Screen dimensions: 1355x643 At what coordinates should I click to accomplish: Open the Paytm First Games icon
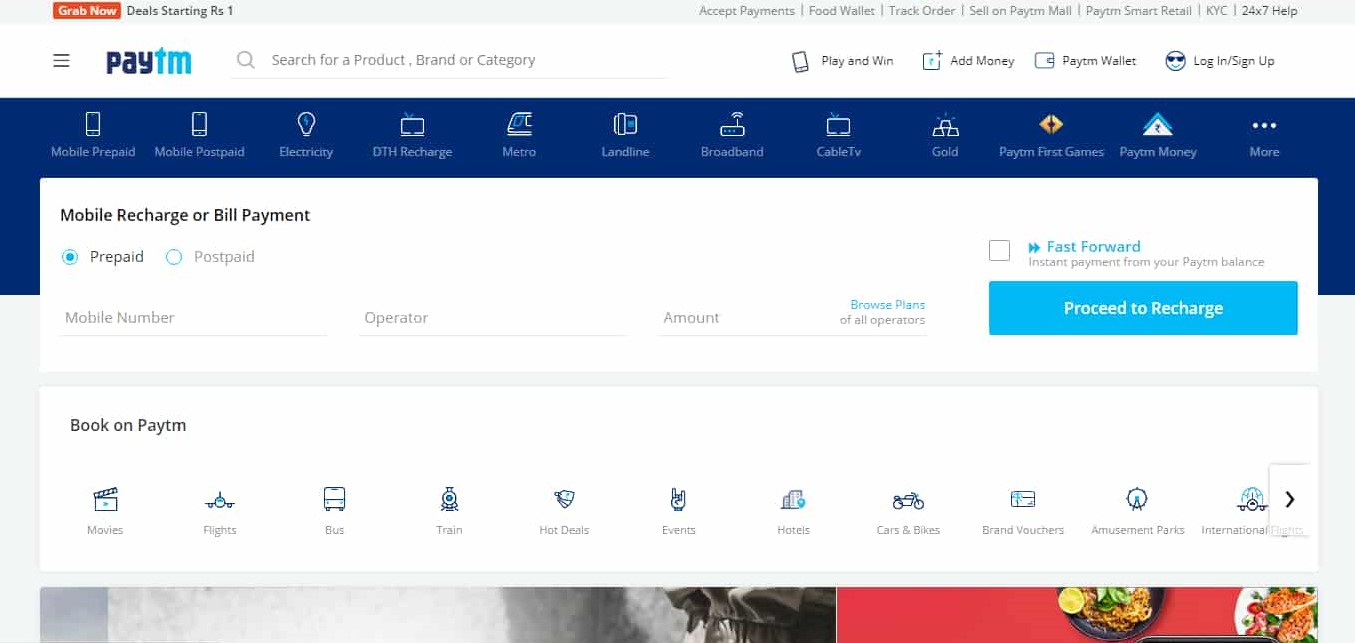(1051, 124)
